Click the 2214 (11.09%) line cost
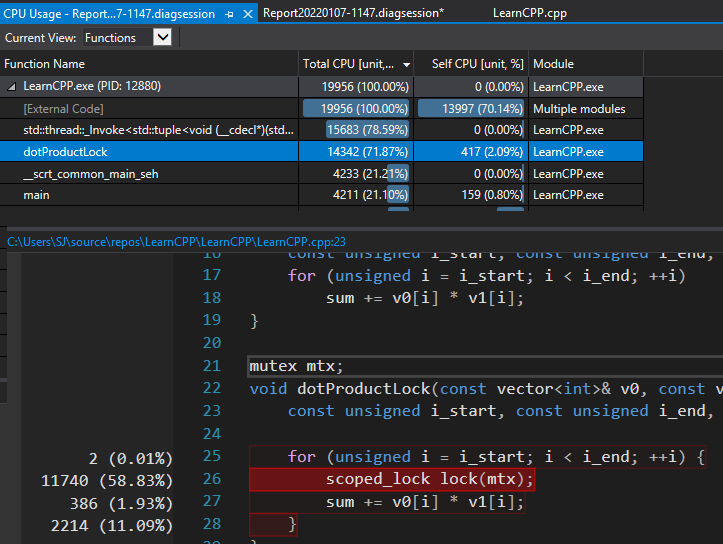The image size is (723, 544). click(x=112, y=525)
